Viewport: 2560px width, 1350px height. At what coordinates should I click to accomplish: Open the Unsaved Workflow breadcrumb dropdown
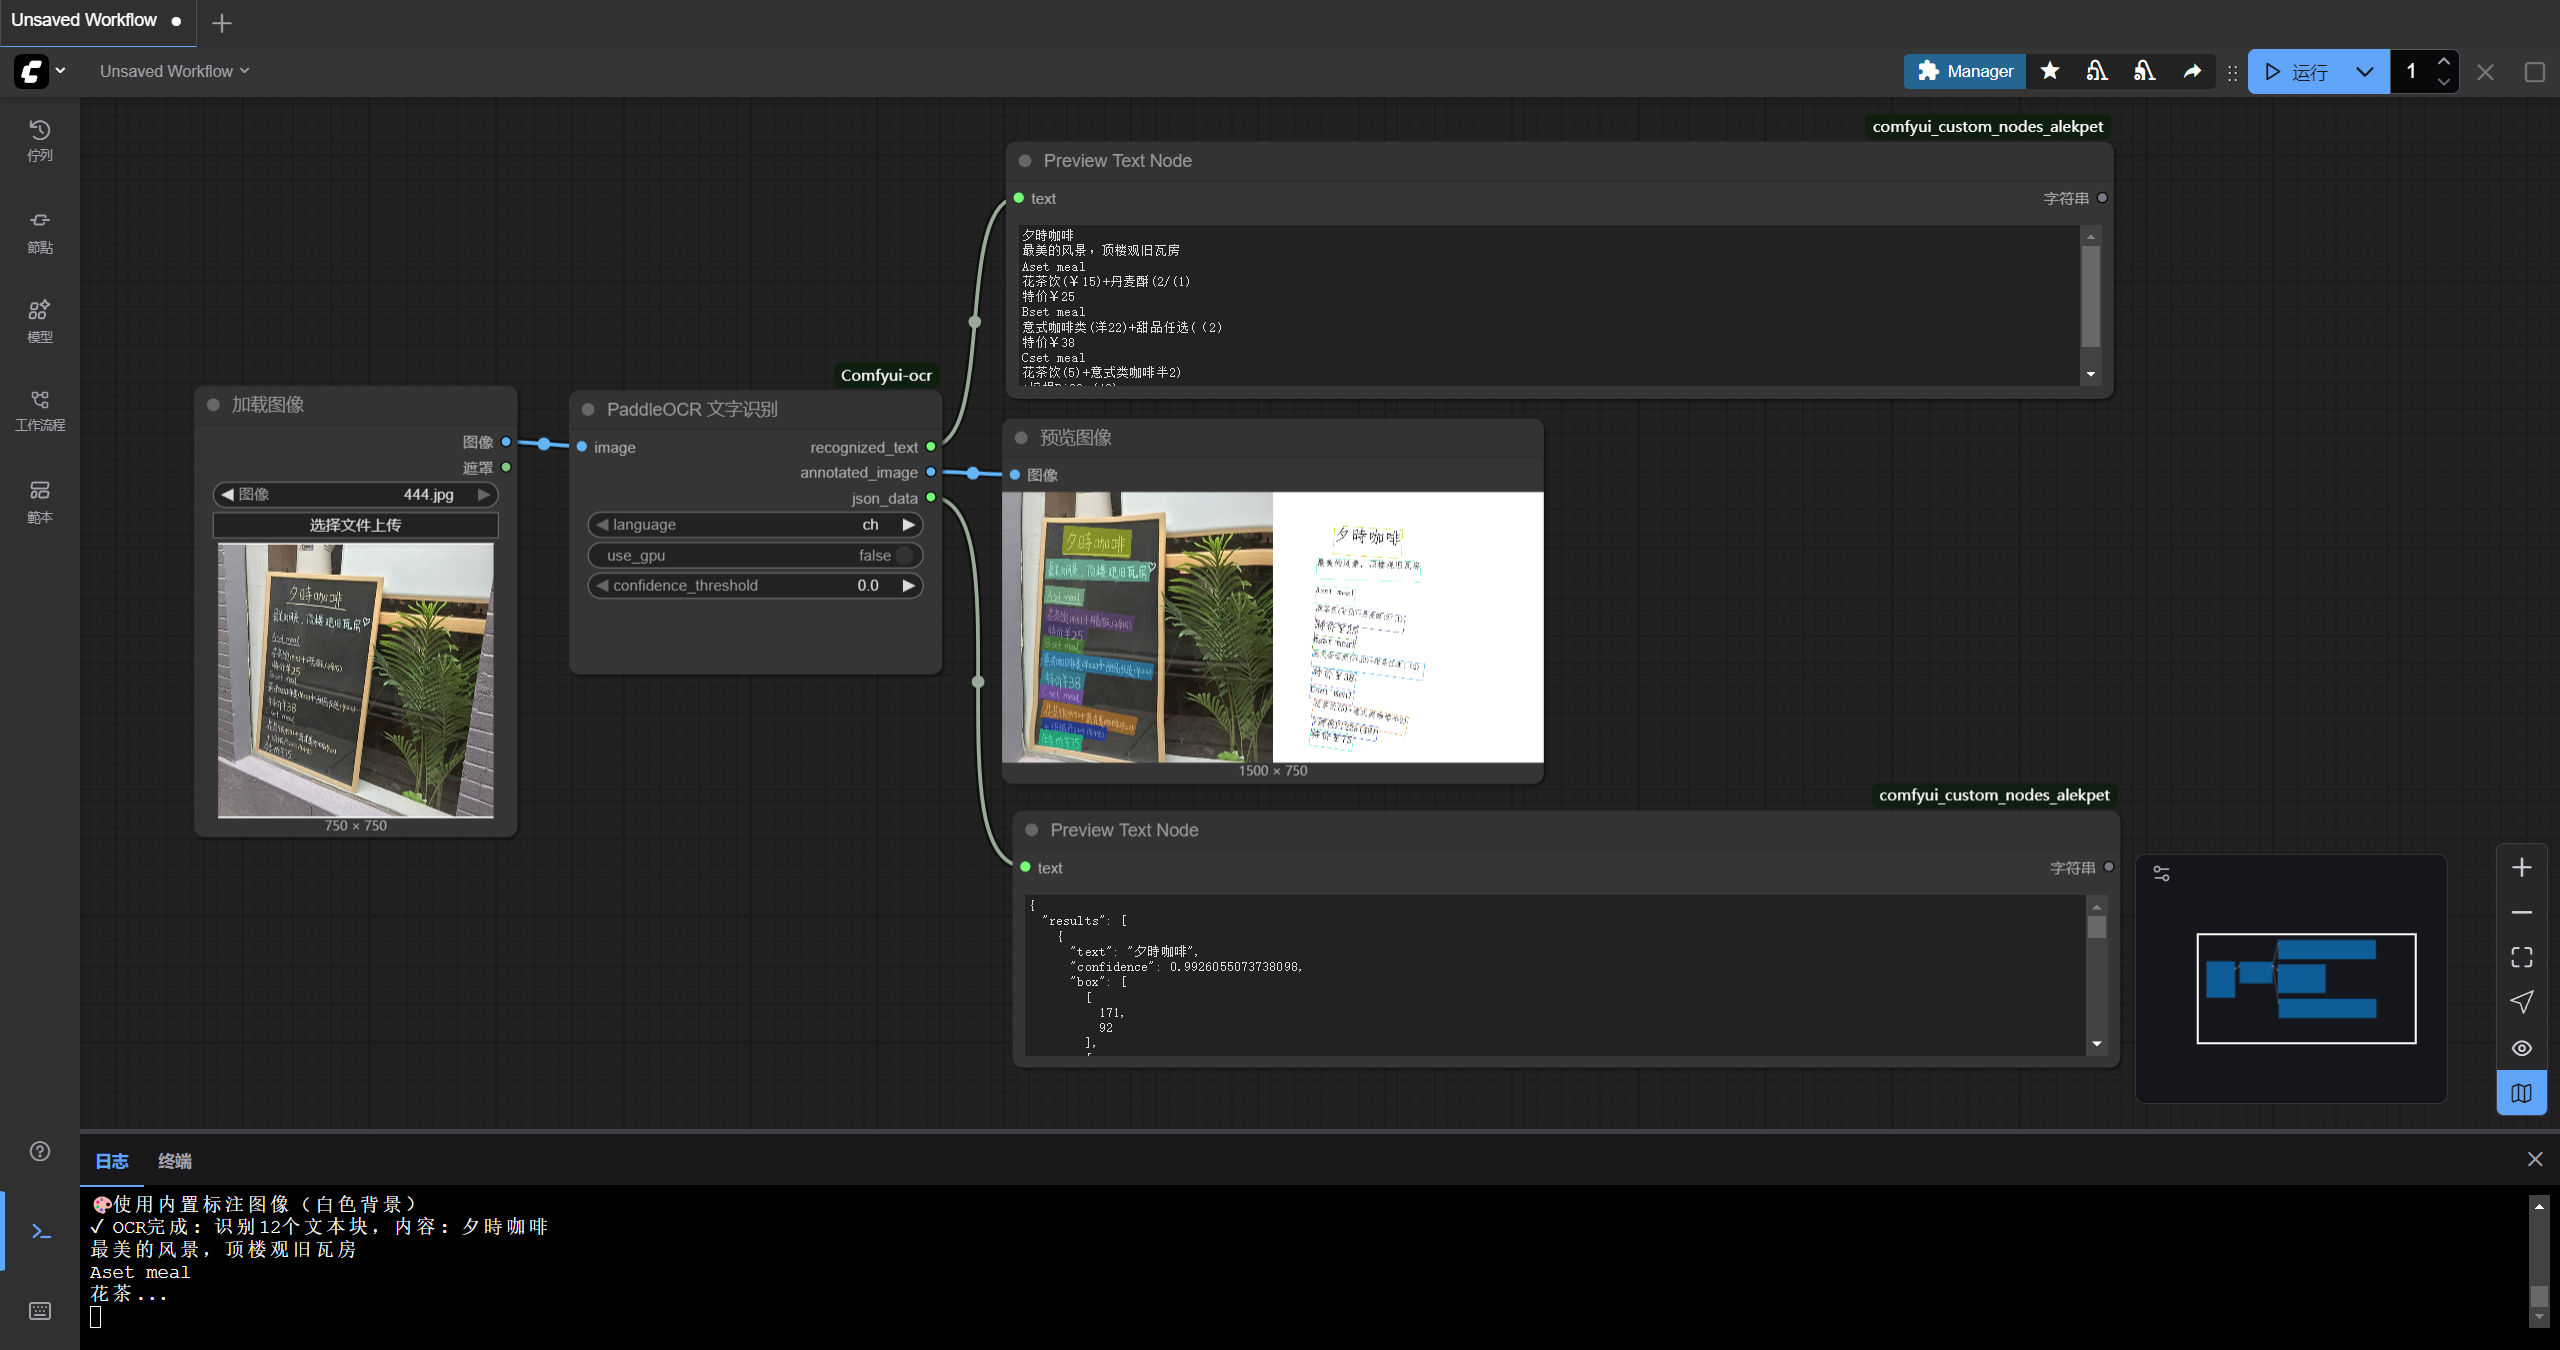pyautogui.click(x=175, y=71)
